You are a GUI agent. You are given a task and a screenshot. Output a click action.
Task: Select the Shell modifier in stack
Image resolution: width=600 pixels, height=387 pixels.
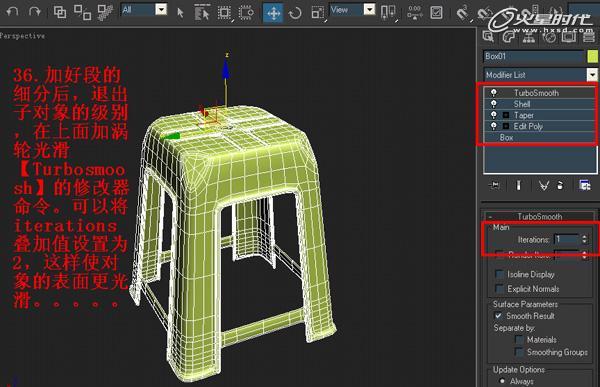coord(539,104)
